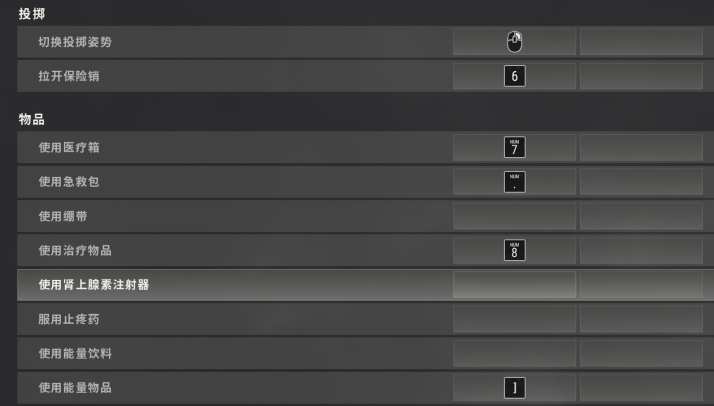
Task: Click the NUM 8 key icon for 使用治疗物品
Action: pos(515,250)
